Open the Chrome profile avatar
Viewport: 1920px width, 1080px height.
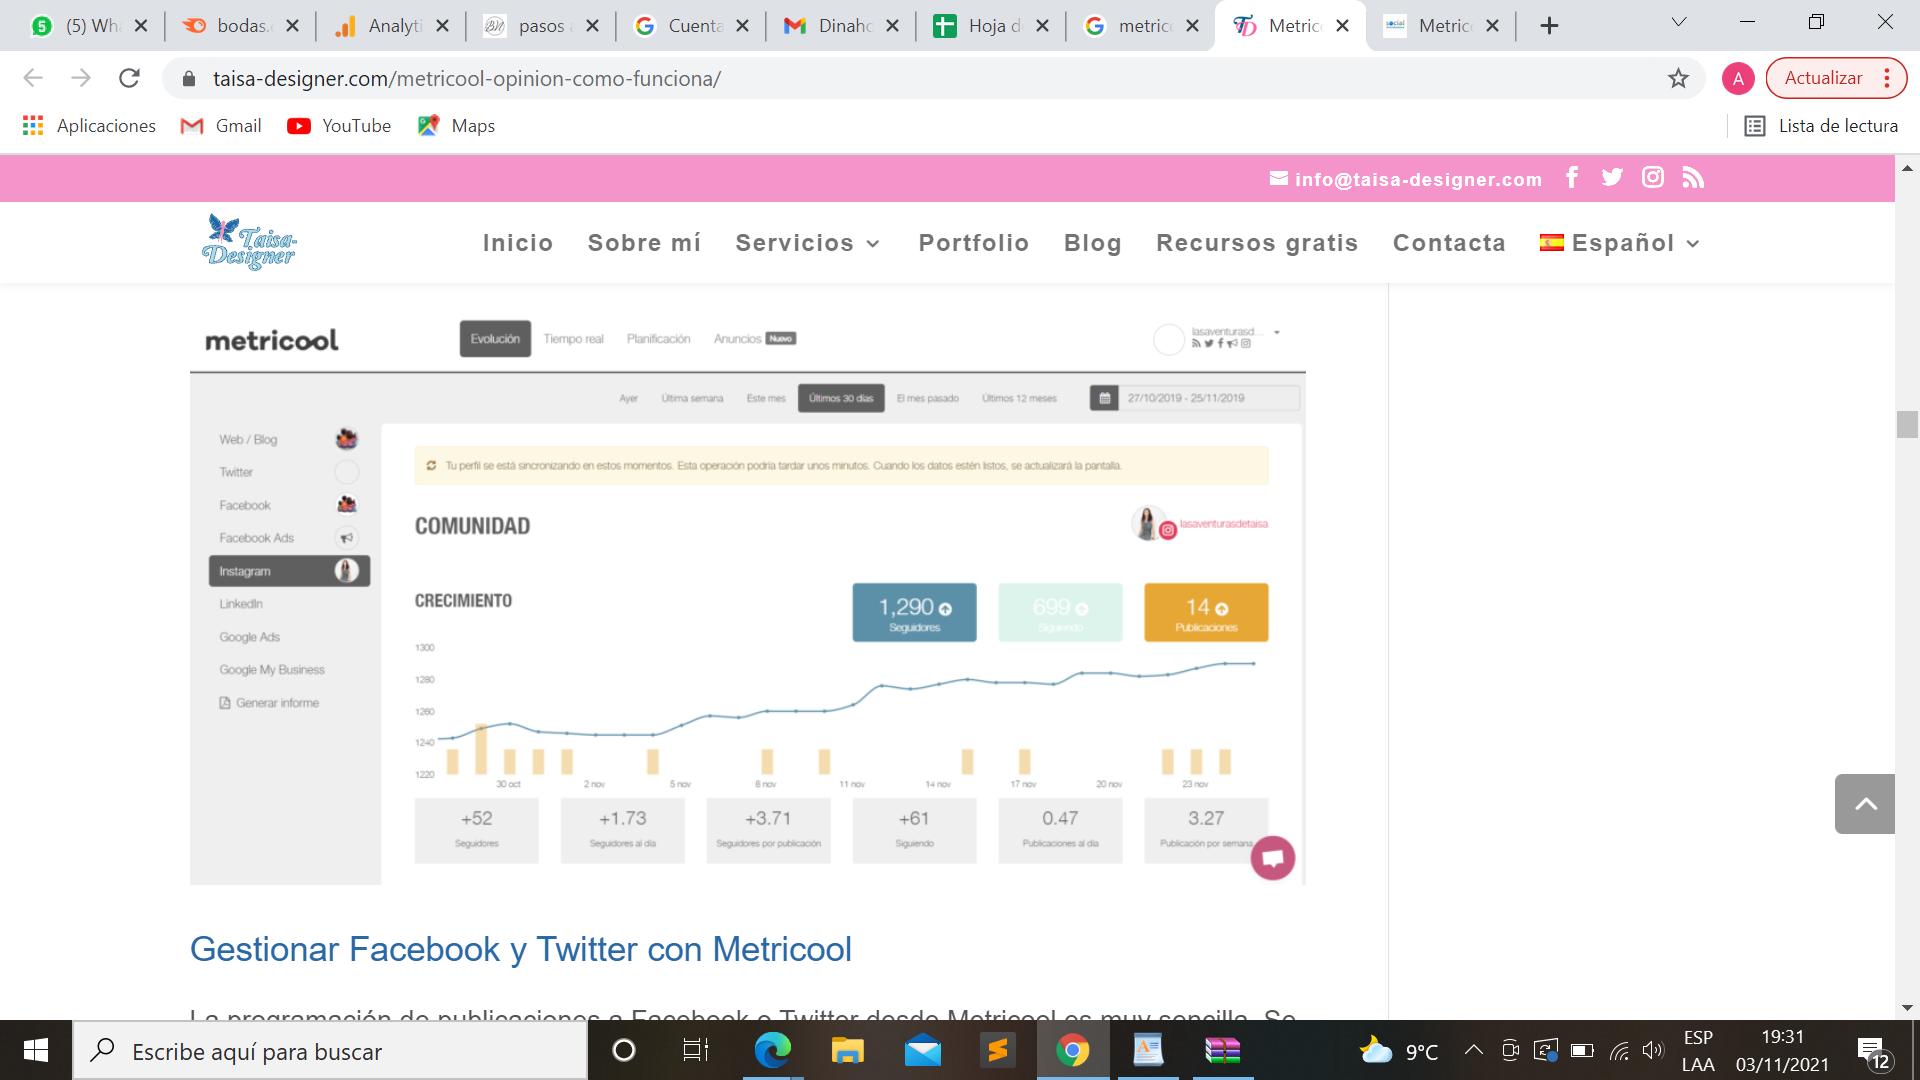pos(1738,78)
